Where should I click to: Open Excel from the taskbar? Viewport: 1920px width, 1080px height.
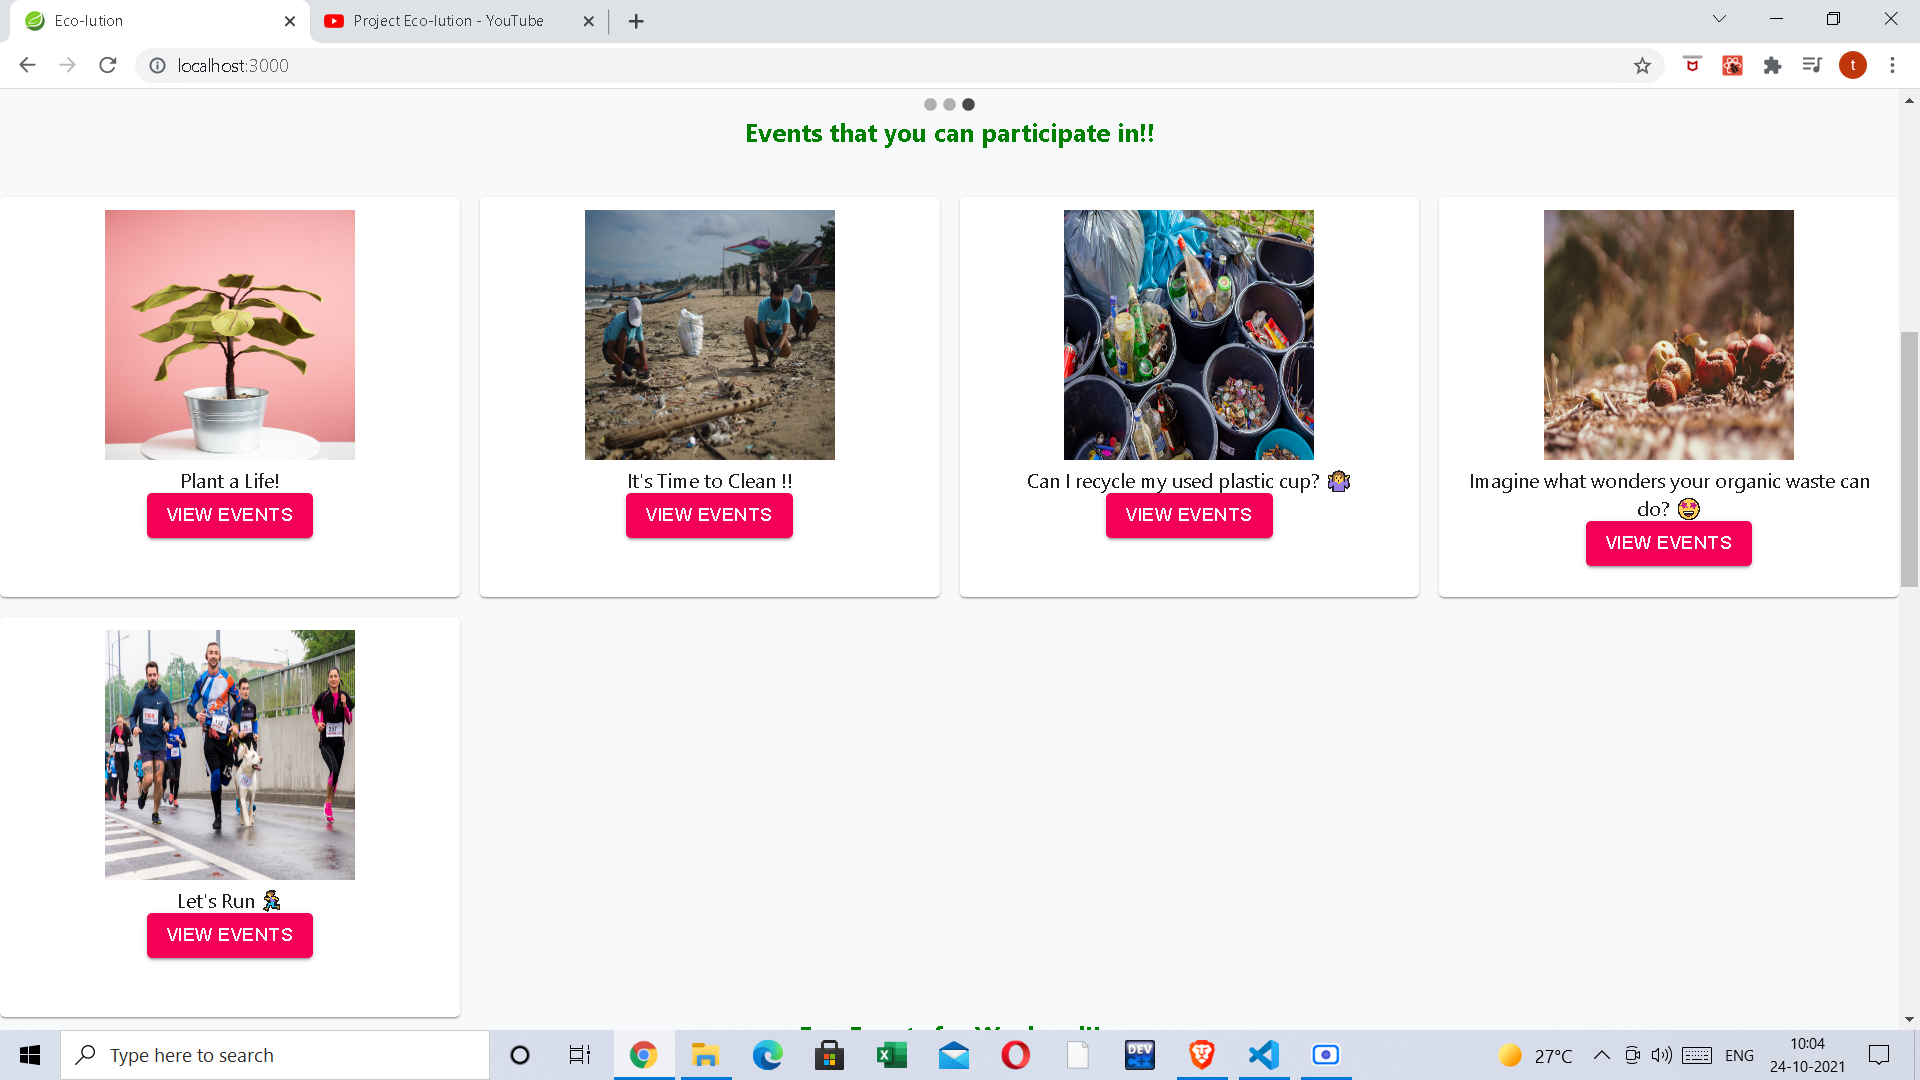(x=891, y=1055)
